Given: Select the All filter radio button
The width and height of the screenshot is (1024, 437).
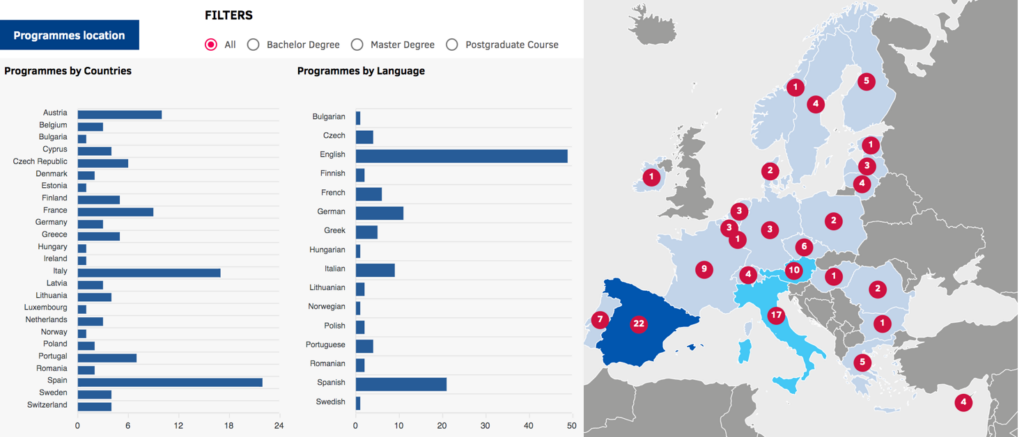Looking at the screenshot, I should tap(211, 44).
